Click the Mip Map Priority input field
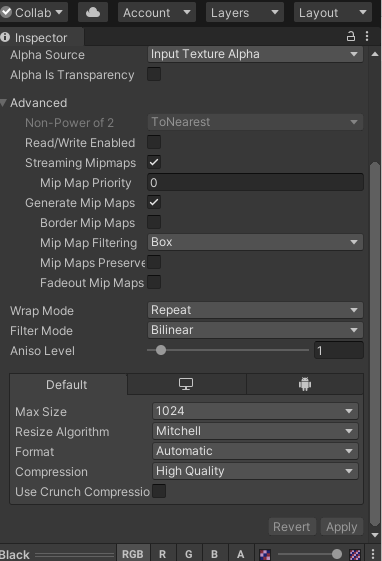 [x=255, y=182]
